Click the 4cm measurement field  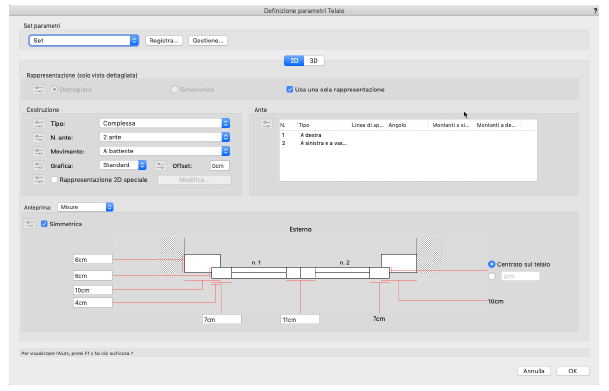(93, 302)
